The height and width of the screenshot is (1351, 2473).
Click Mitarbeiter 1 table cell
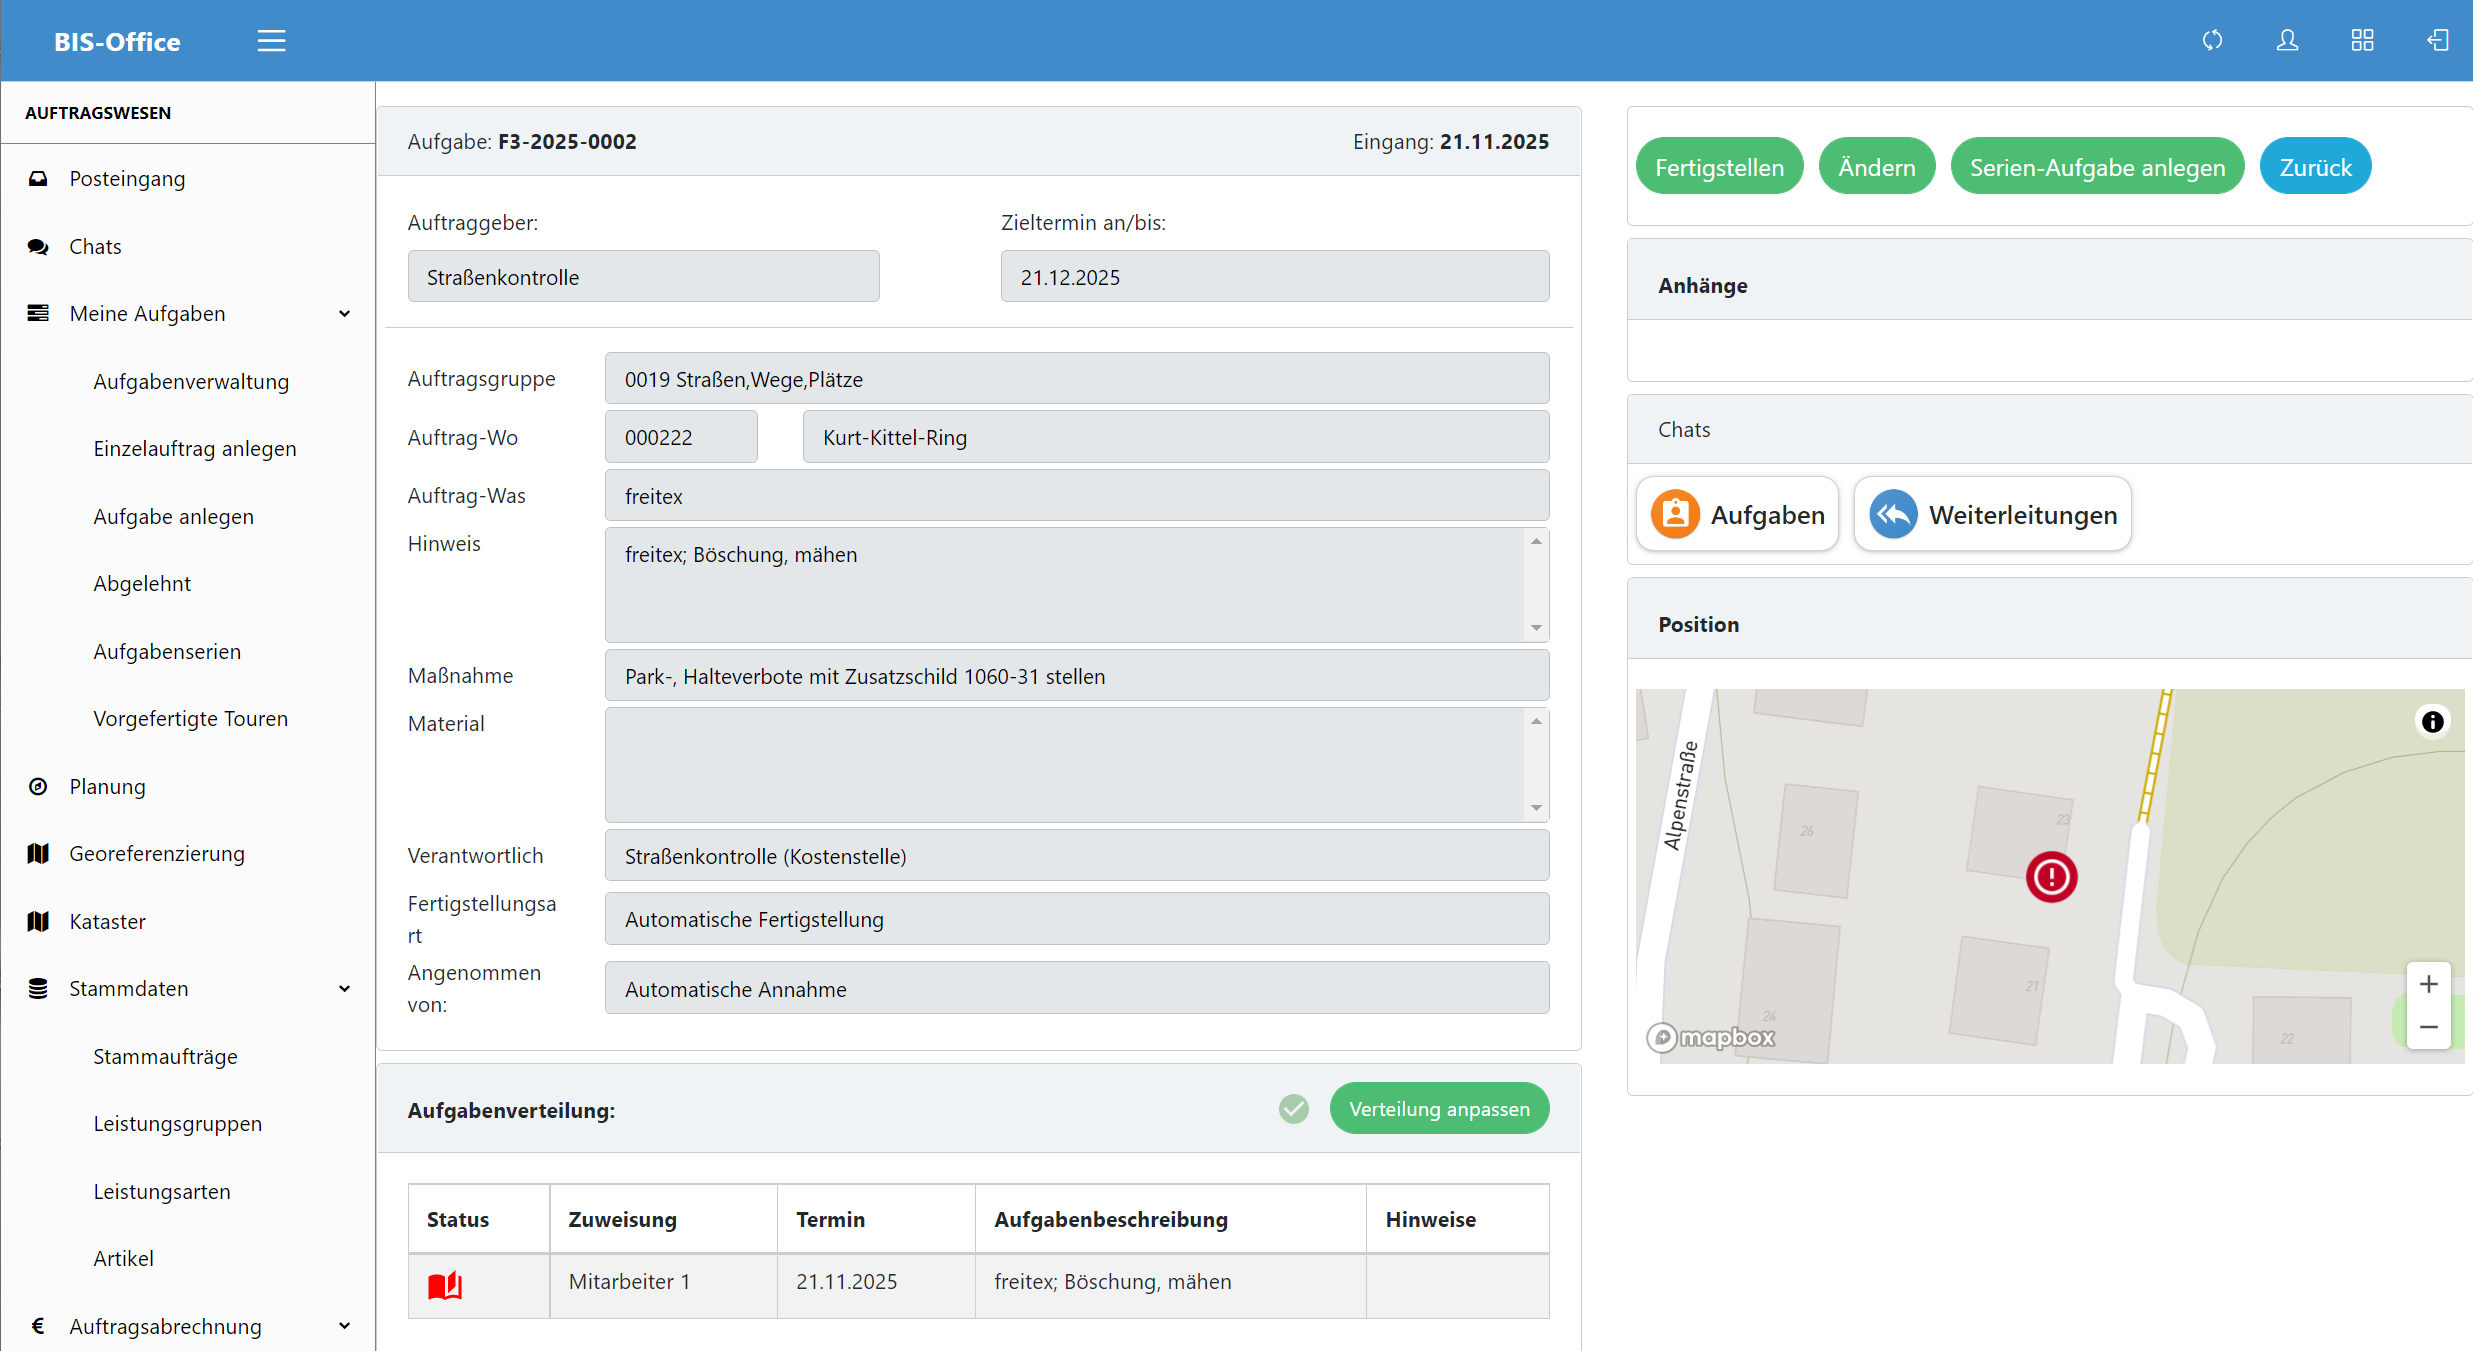tap(663, 1285)
